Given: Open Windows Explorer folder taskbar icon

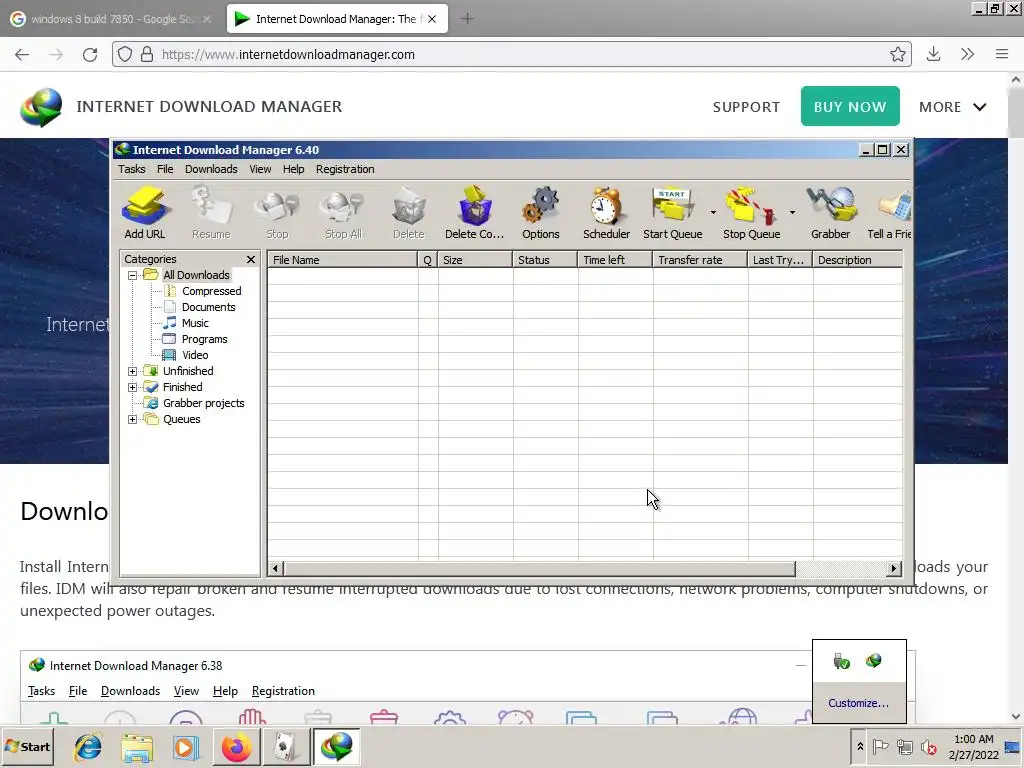Looking at the screenshot, I should click(x=137, y=746).
